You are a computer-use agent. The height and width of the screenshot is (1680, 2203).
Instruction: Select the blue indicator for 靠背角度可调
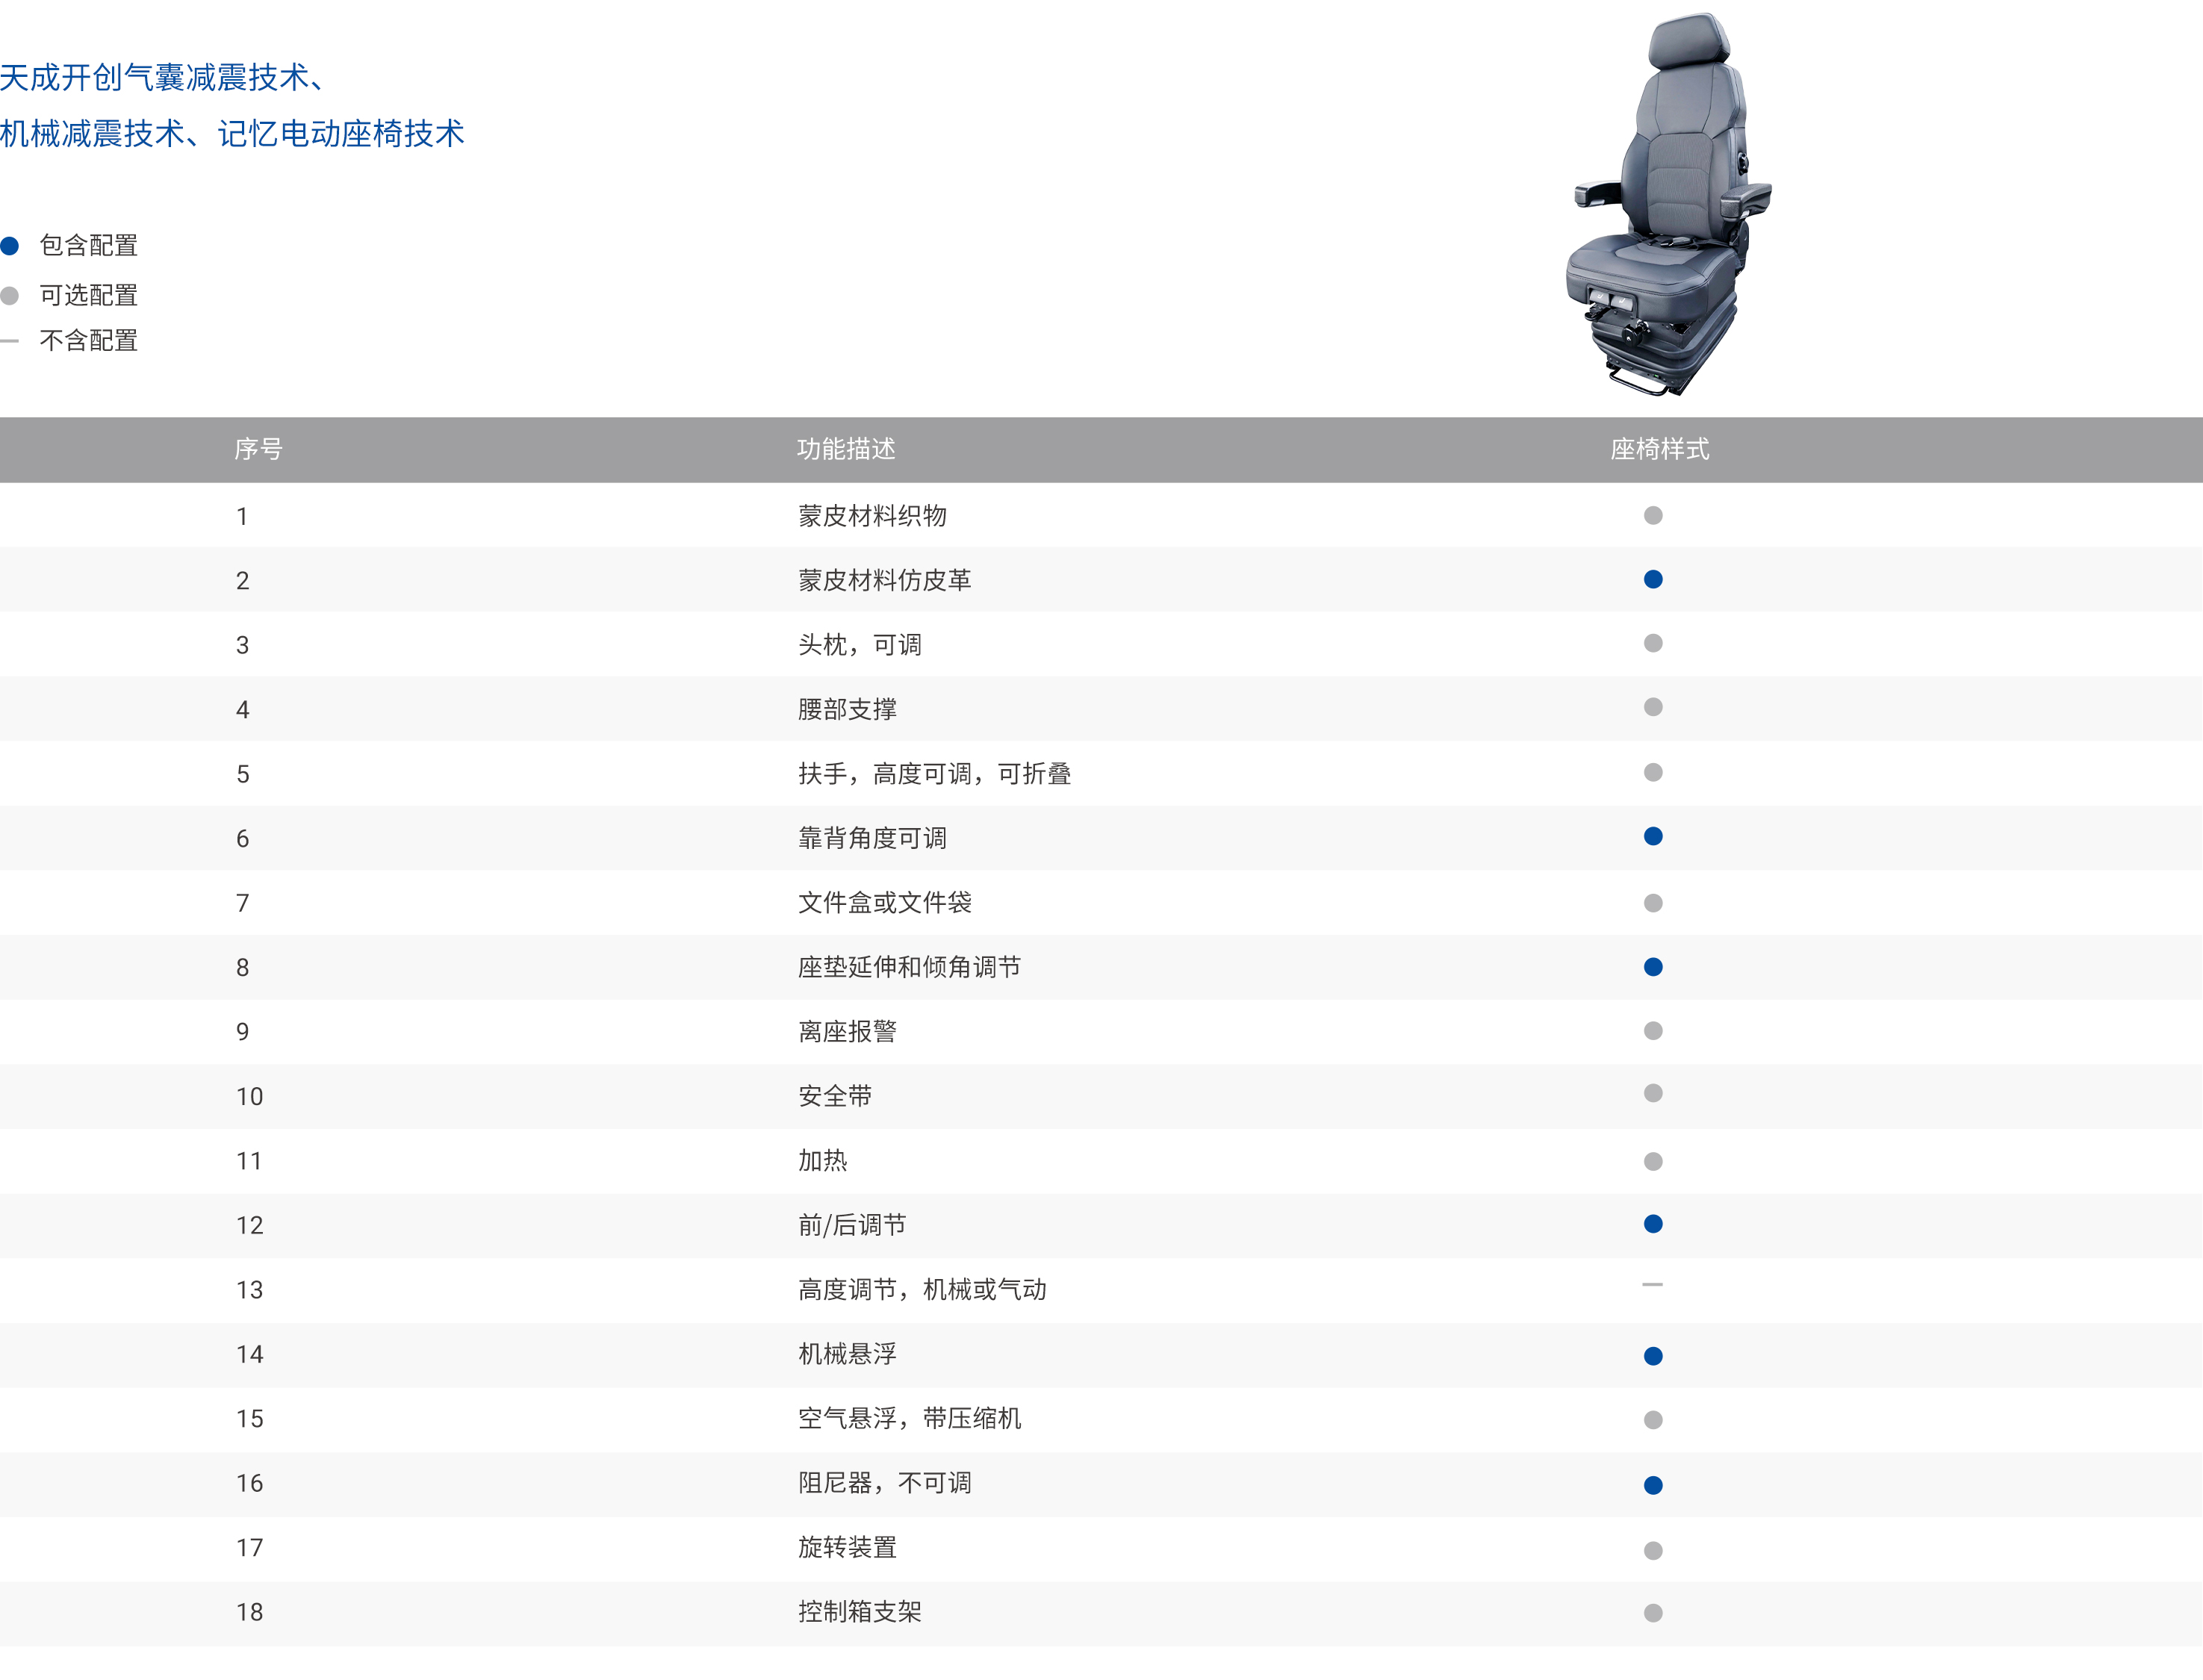[1654, 837]
